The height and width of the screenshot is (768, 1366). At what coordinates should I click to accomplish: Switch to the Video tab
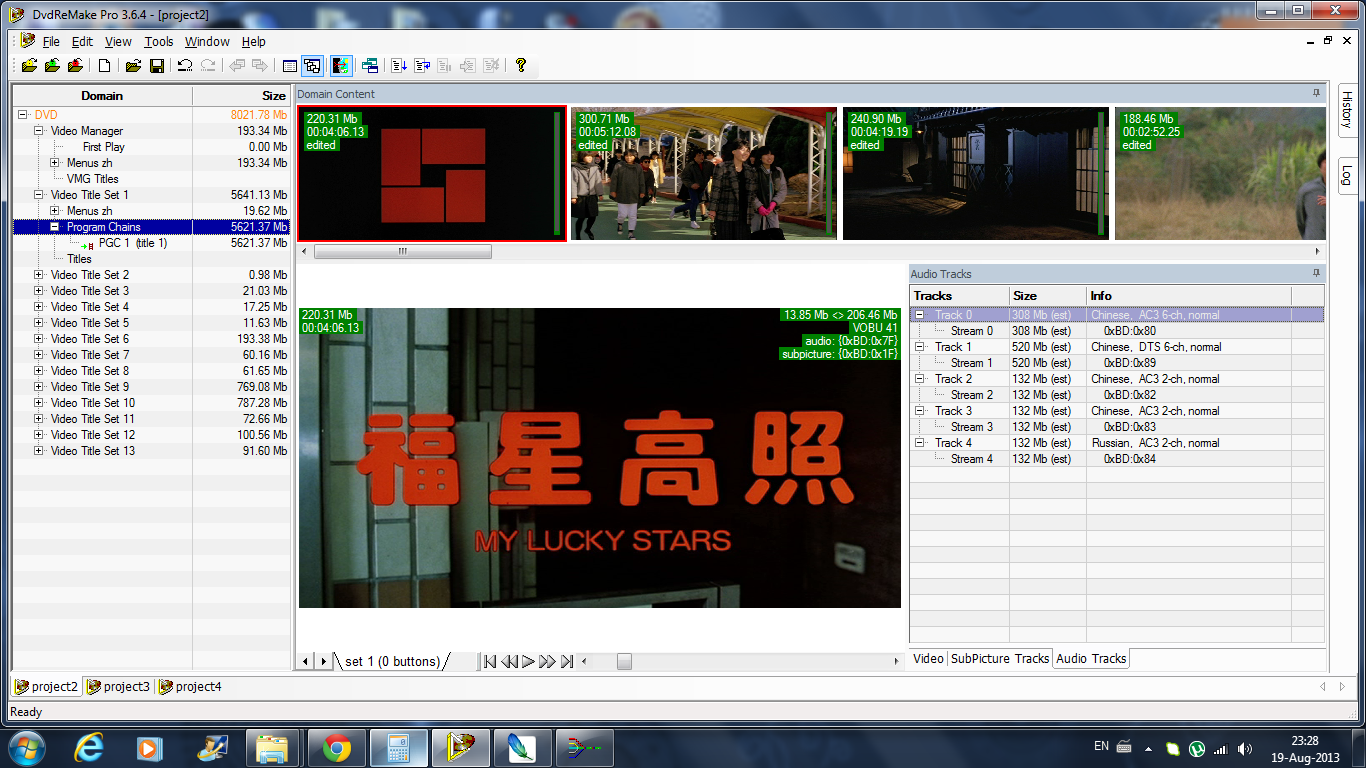(928, 658)
